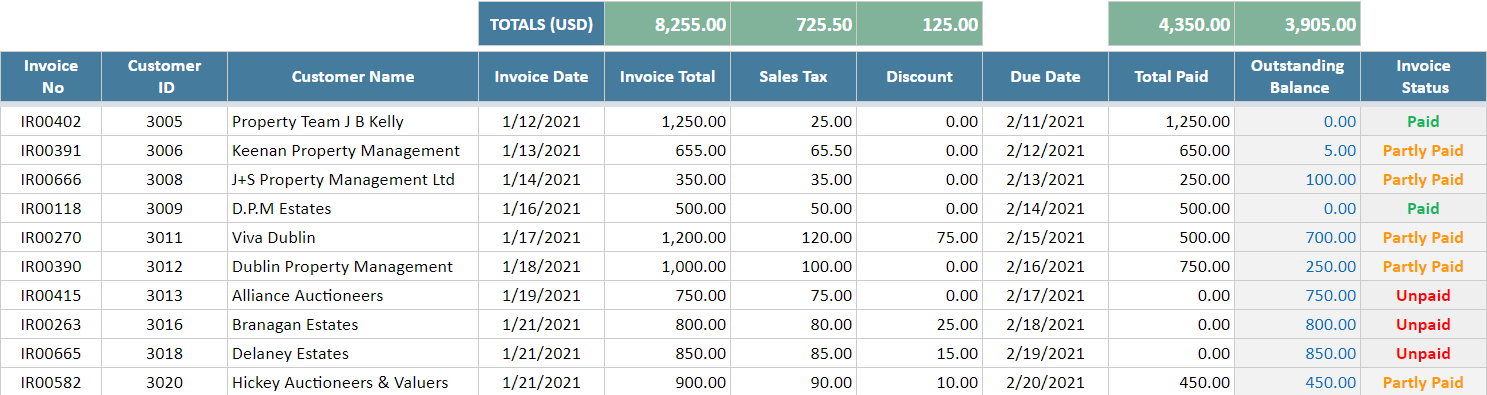This screenshot has width=1487, height=395.
Task: Click the 3,905.00 outstanding balance total
Action: (1297, 24)
